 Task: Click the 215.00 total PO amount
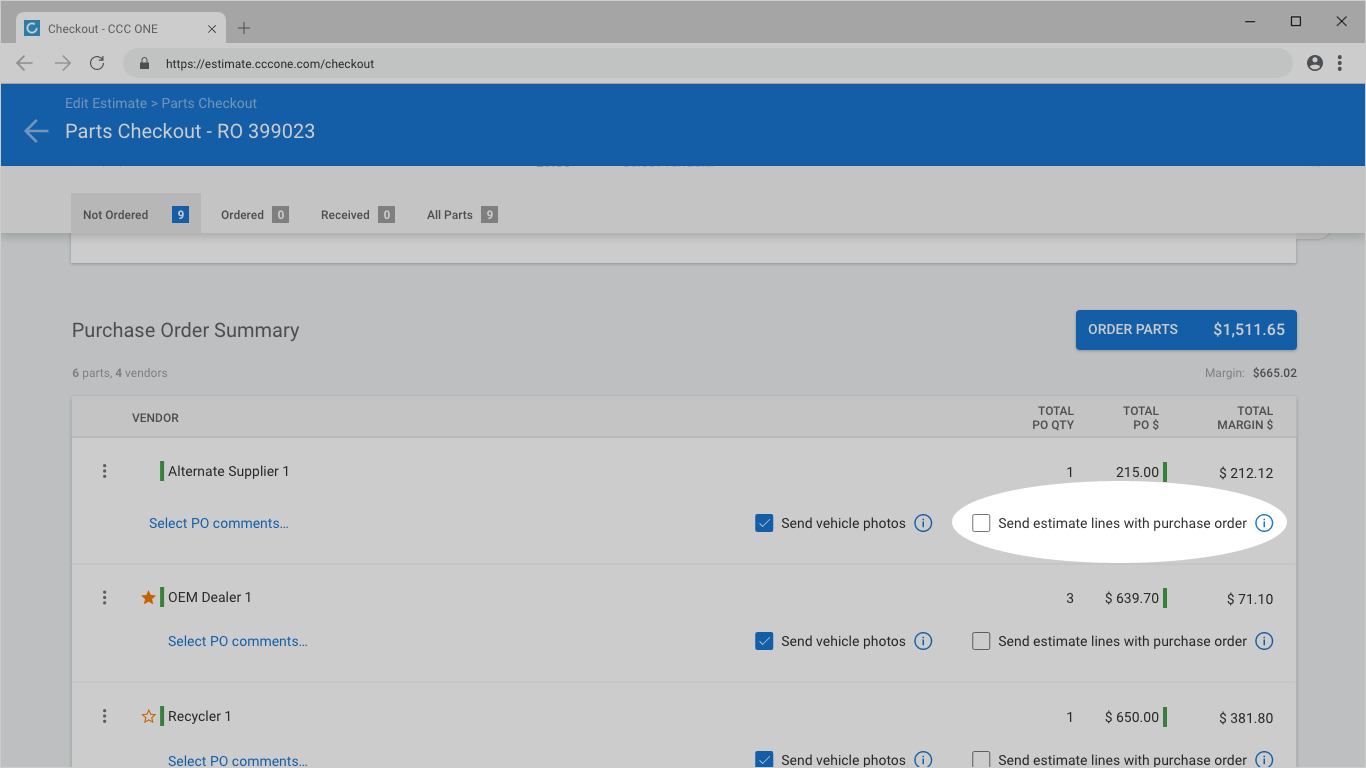pos(1138,472)
